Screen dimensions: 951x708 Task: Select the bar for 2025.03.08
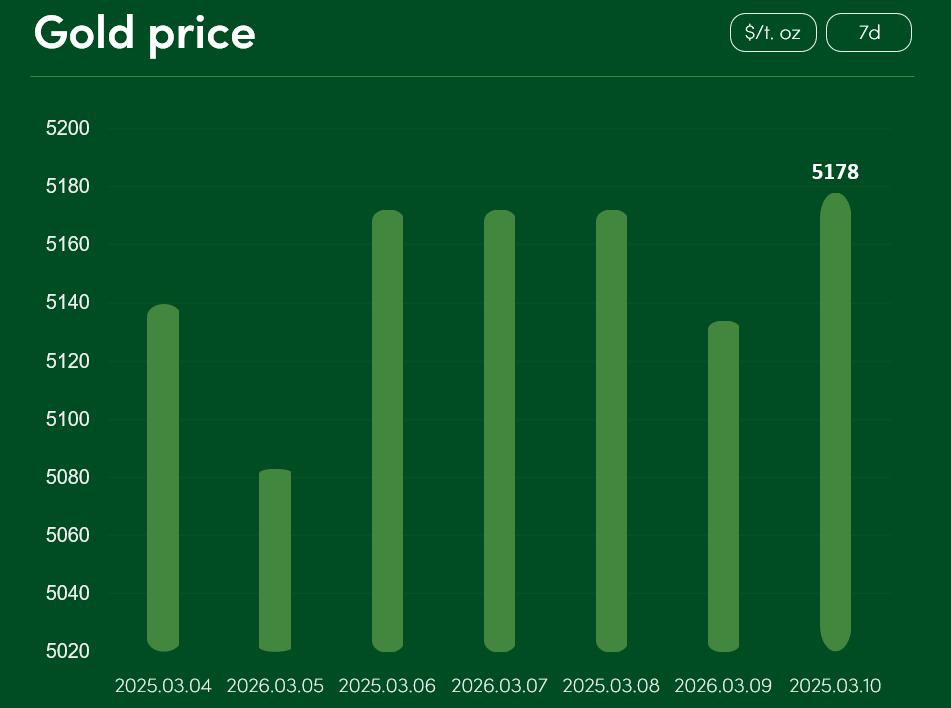(x=611, y=431)
